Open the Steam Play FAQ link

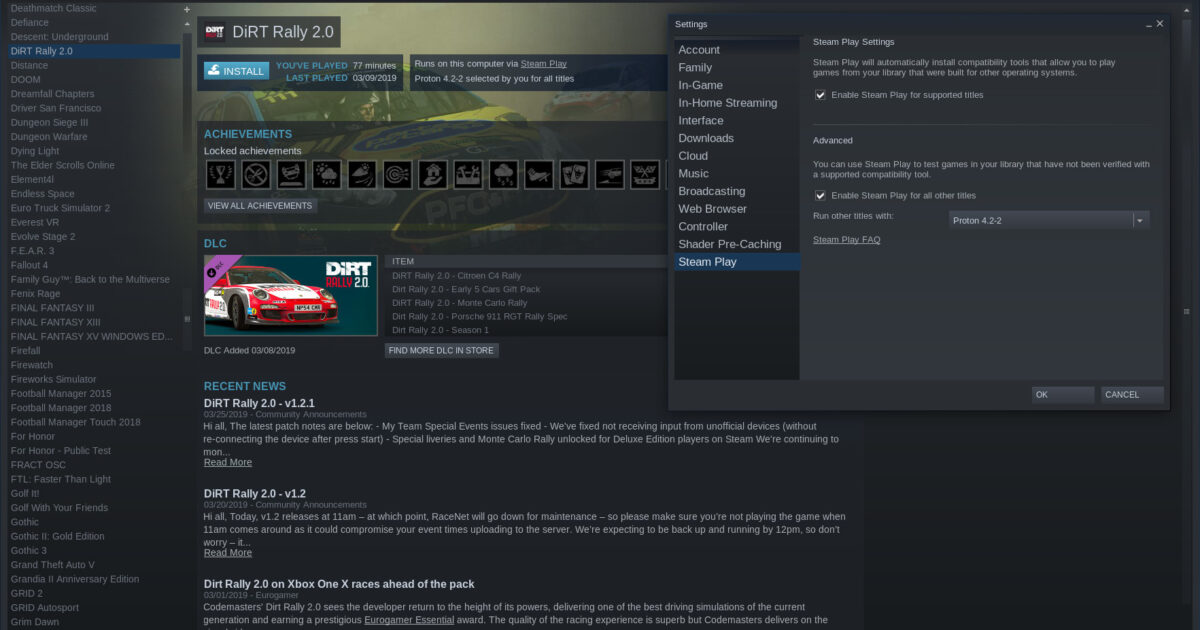pos(846,240)
